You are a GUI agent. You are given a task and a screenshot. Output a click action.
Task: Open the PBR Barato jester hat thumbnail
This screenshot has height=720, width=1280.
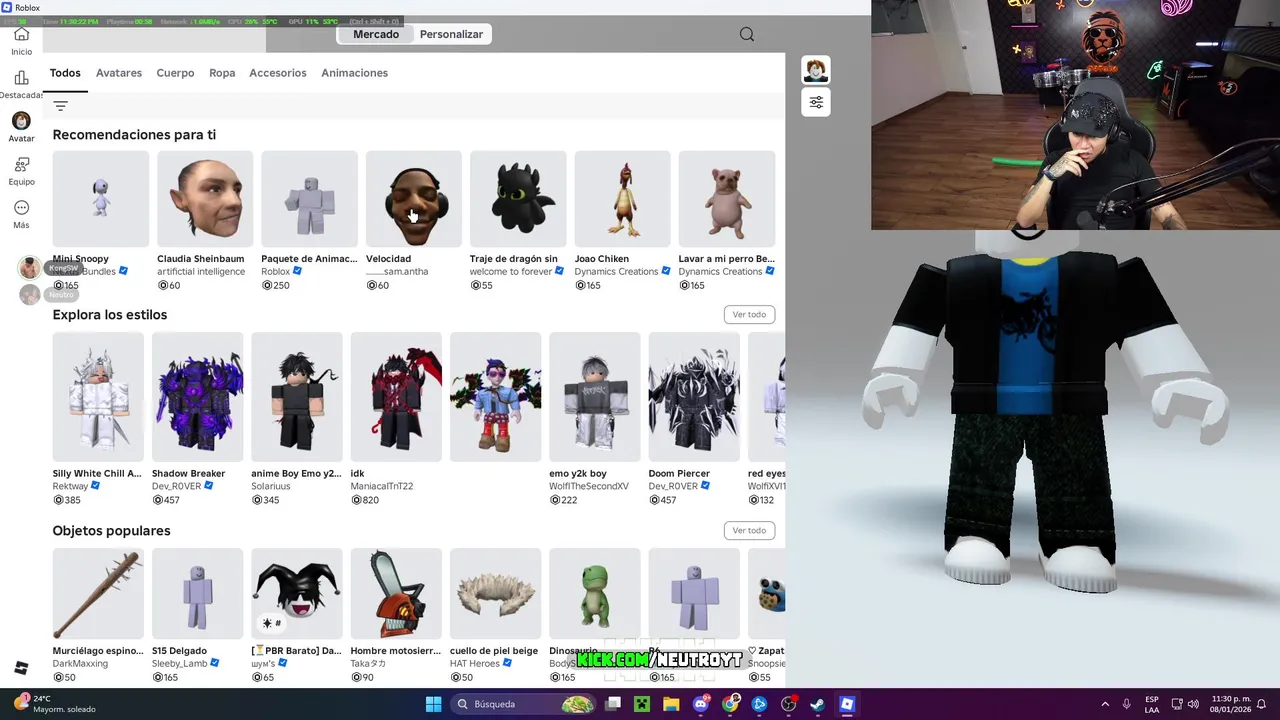click(x=297, y=594)
